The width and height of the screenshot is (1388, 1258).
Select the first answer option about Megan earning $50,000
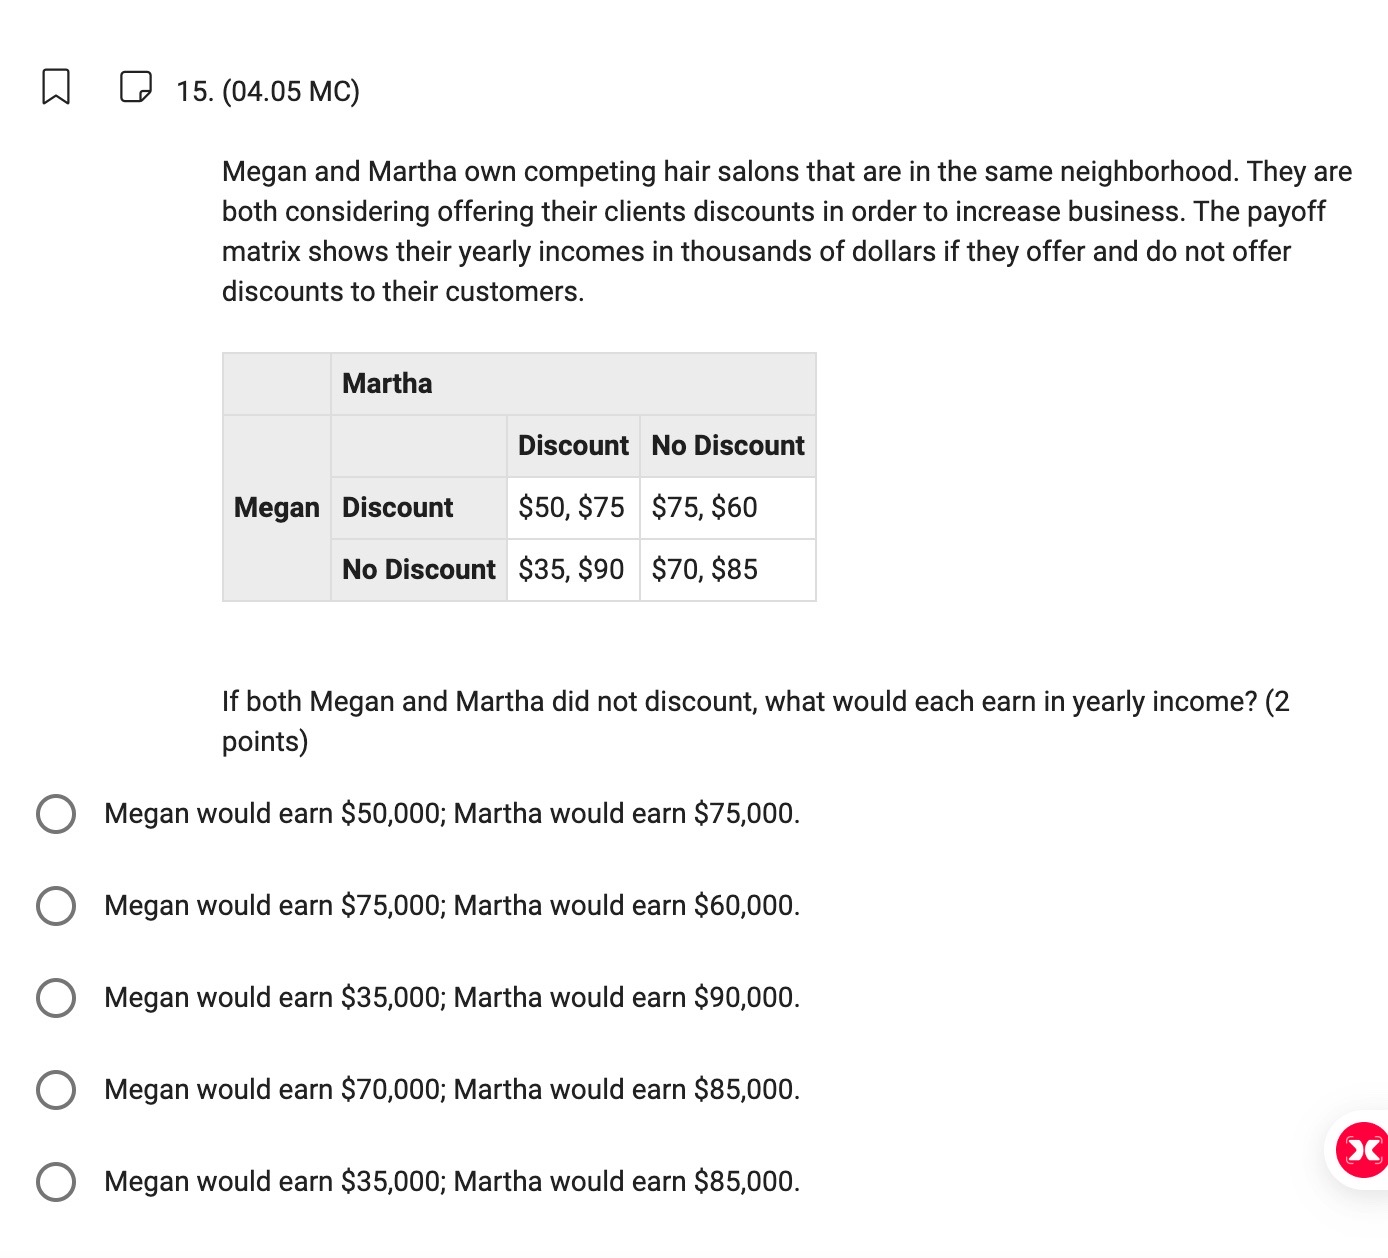point(57,813)
